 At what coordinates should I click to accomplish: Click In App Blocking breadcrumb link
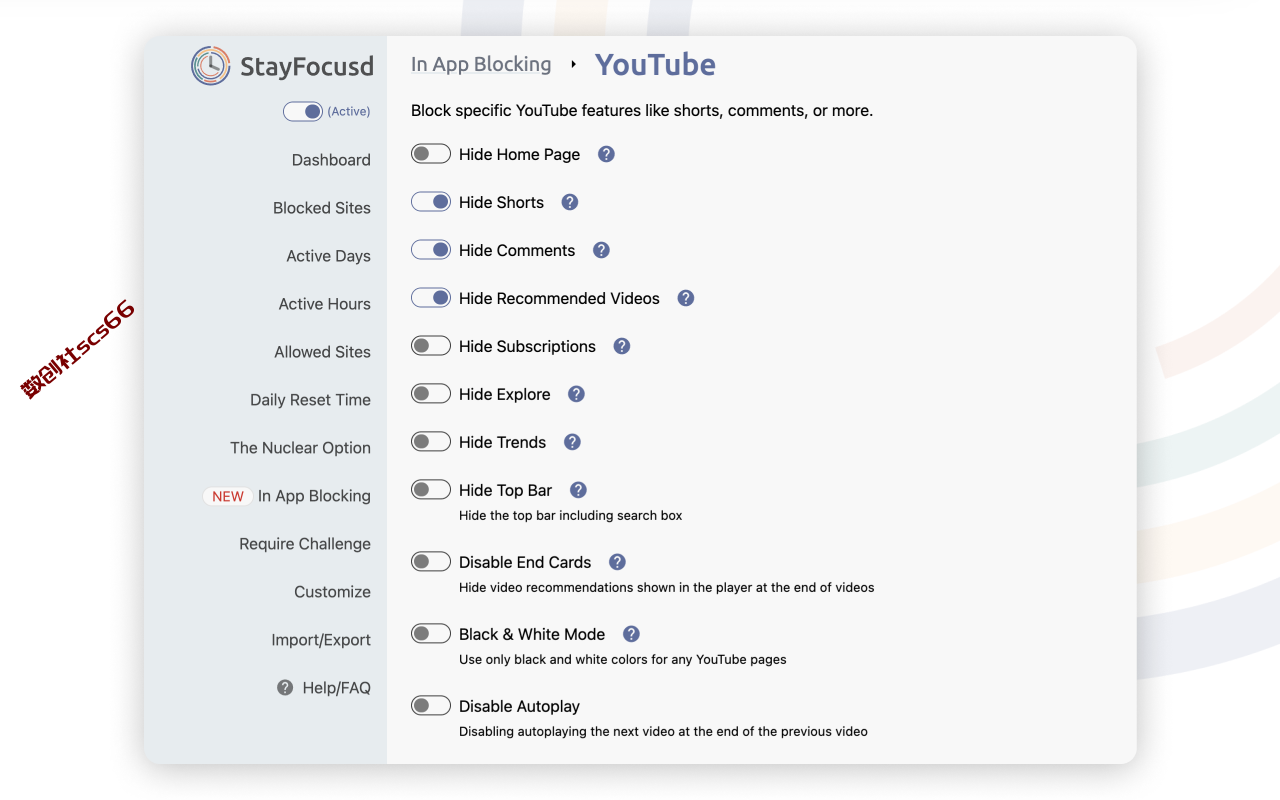pyautogui.click(x=481, y=64)
